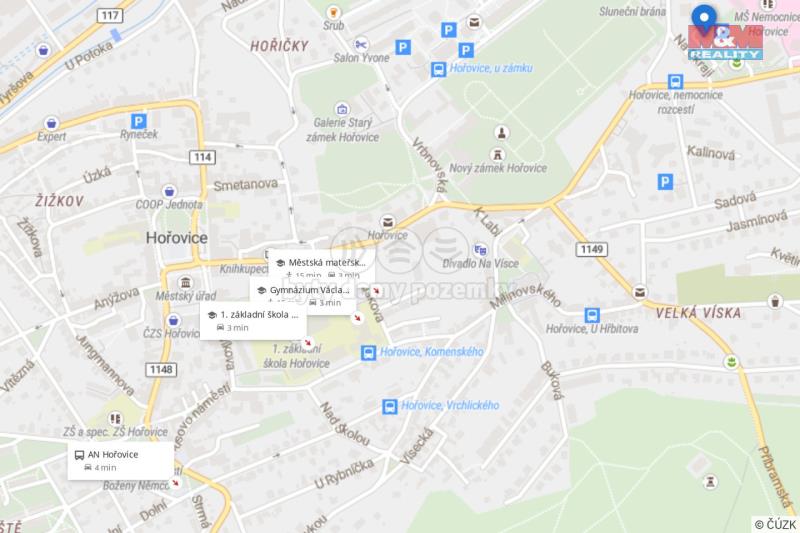
Task: Click the Rynečkek parking icon
Action: tap(139, 121)
